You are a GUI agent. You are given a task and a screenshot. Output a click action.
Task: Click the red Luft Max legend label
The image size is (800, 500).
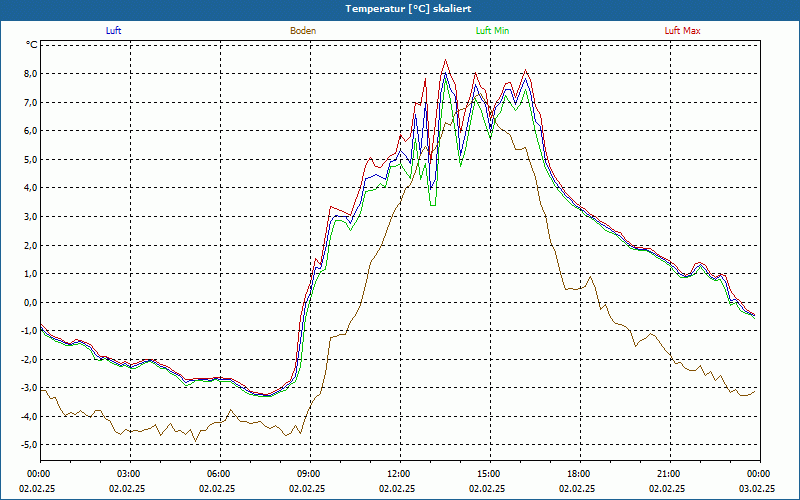[682, 31]
